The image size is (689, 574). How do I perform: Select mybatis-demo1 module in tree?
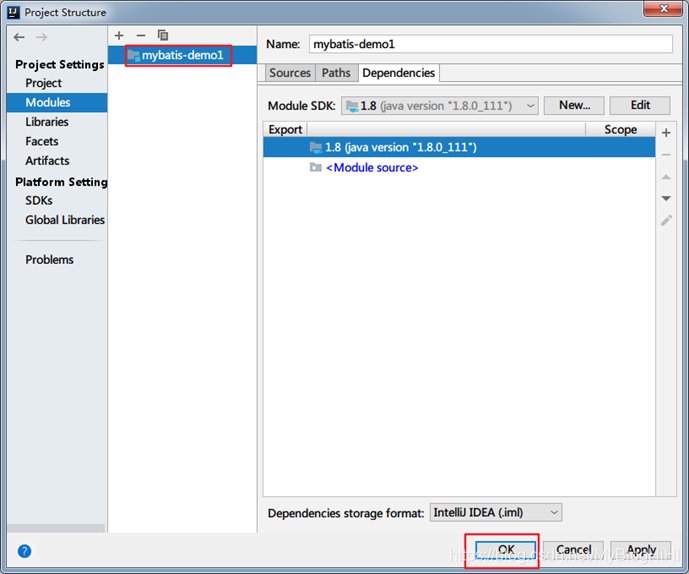182,55
